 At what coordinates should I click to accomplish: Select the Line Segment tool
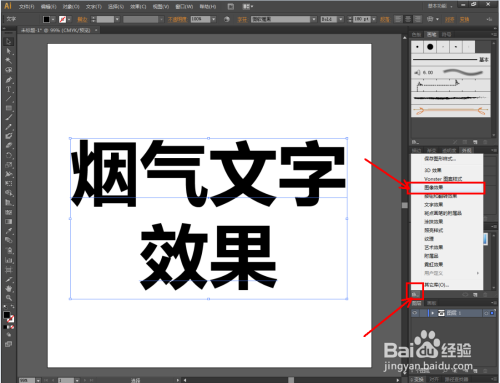pyautogui.click(x=9, y=99)
